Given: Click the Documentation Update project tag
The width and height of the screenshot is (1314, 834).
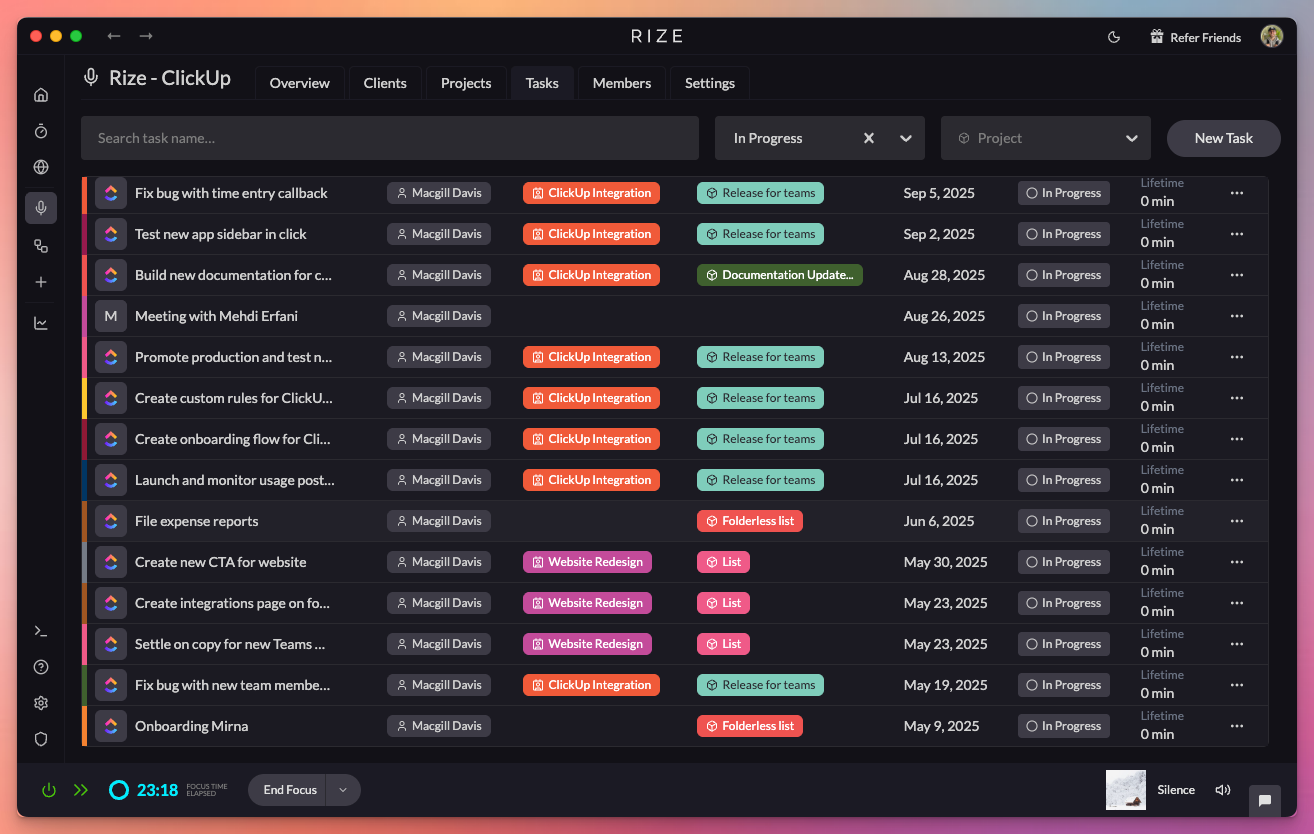Looking at the screenshot, I should point(780,275).
